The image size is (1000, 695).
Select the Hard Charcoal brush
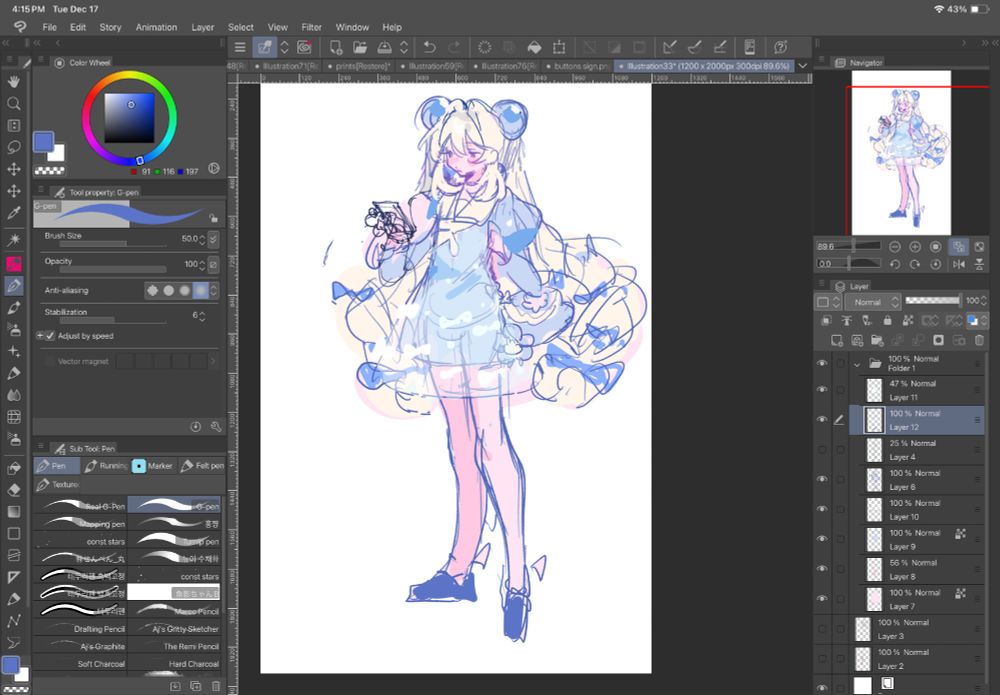click(x=174, y=664)
